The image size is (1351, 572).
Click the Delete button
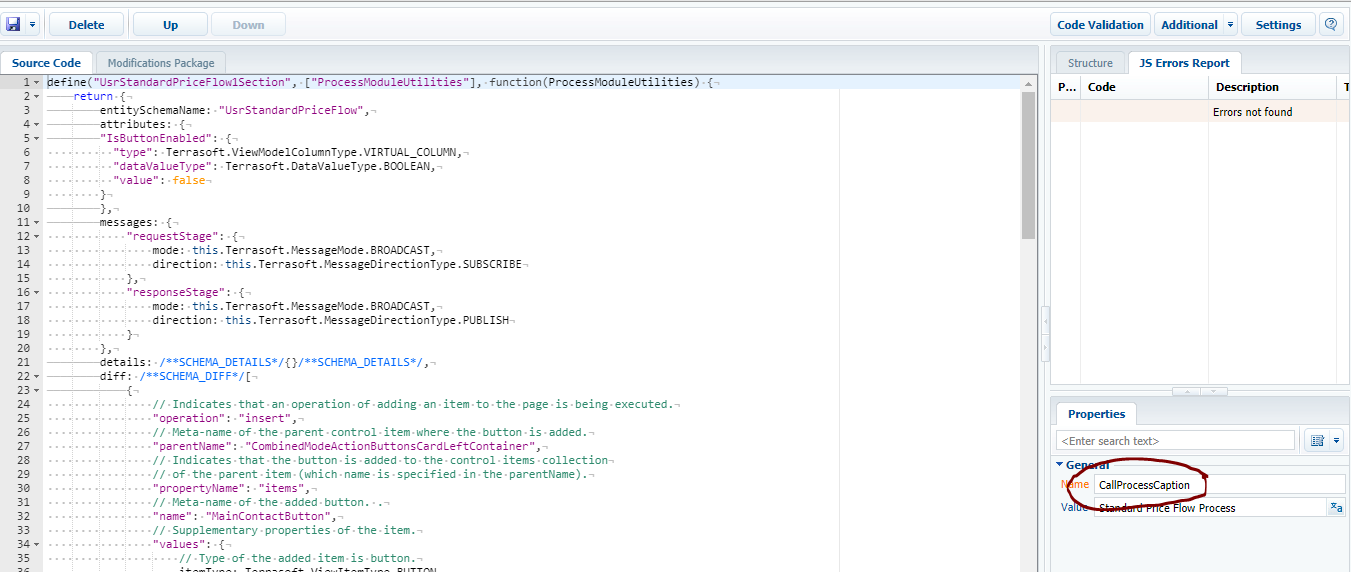(86, 24)
